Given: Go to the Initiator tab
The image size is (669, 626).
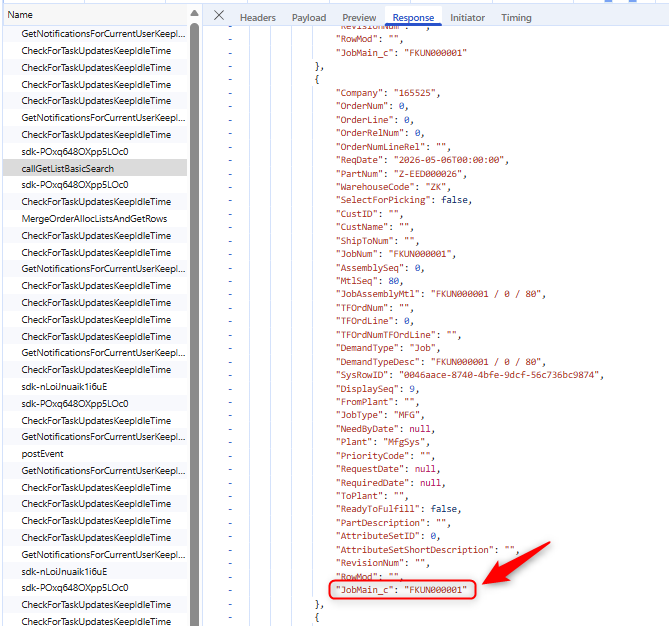Looking at the screenshot, I should coord(467,18).
